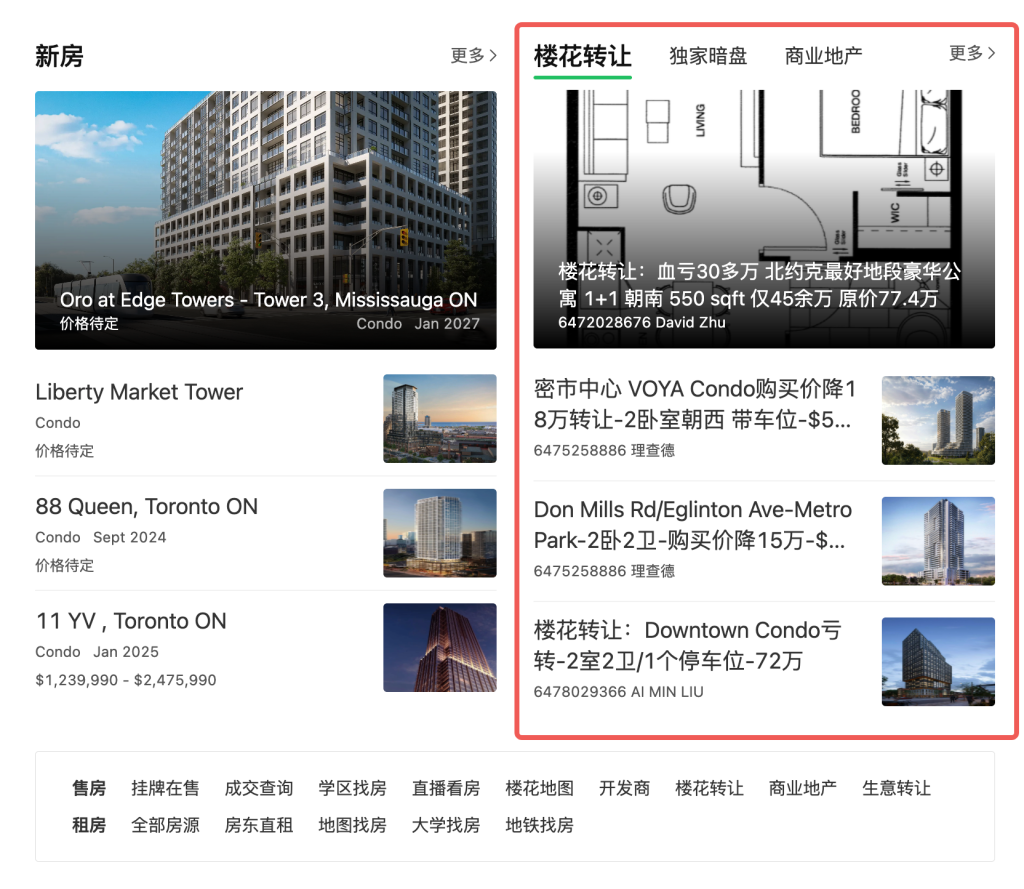1024x889 pixels.
Task: Open 88 Queen, Toronto ON listing
Action: (146, 506)
